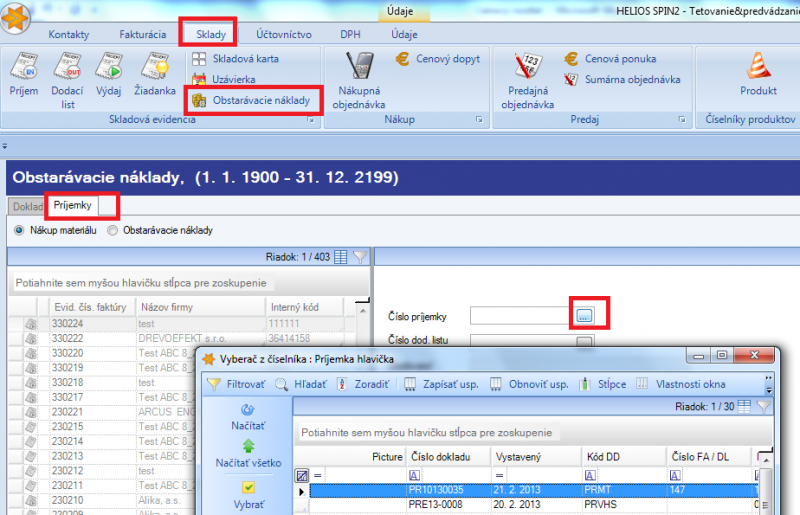Switch to the Fakturácia ribbon tab

pos(142,34)
